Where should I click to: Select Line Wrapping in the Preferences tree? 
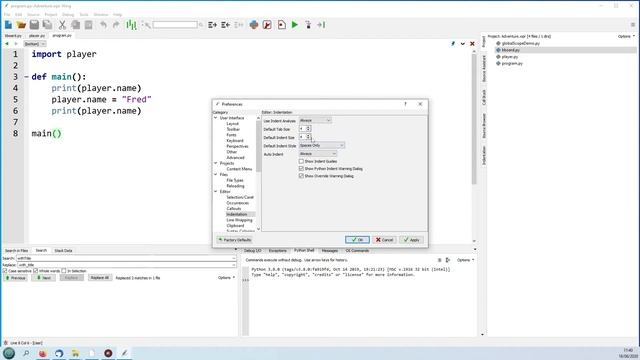pos(239,220)
